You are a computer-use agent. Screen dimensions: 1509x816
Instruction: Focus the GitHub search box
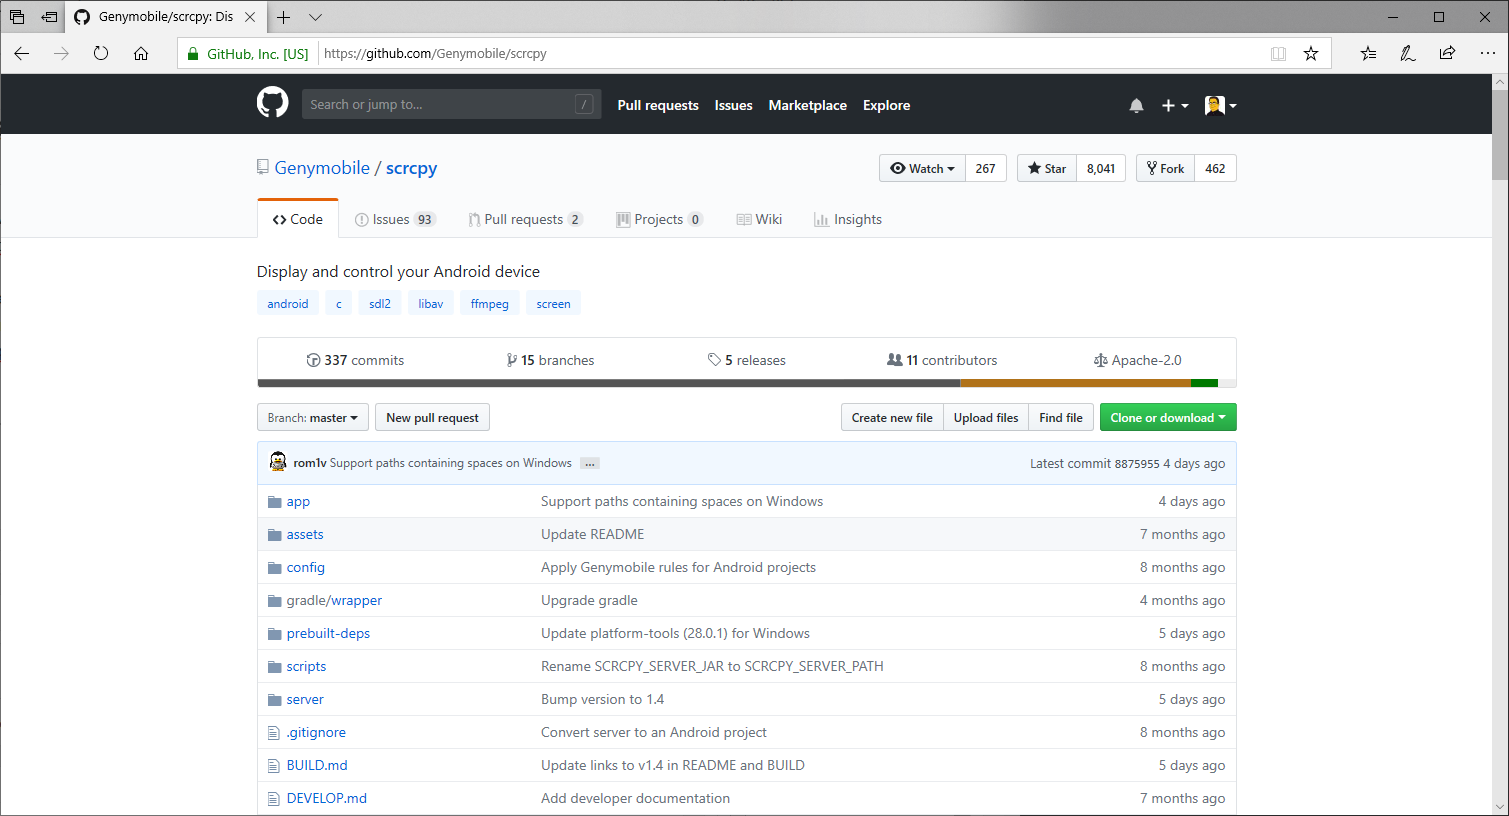pyautogui.click(x=440, y=104)
